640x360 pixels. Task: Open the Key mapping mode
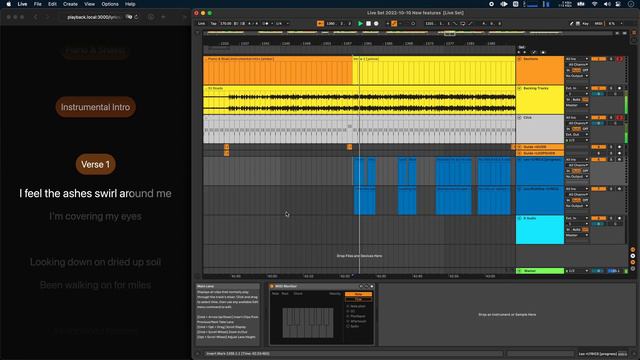[x=586, y=24]
